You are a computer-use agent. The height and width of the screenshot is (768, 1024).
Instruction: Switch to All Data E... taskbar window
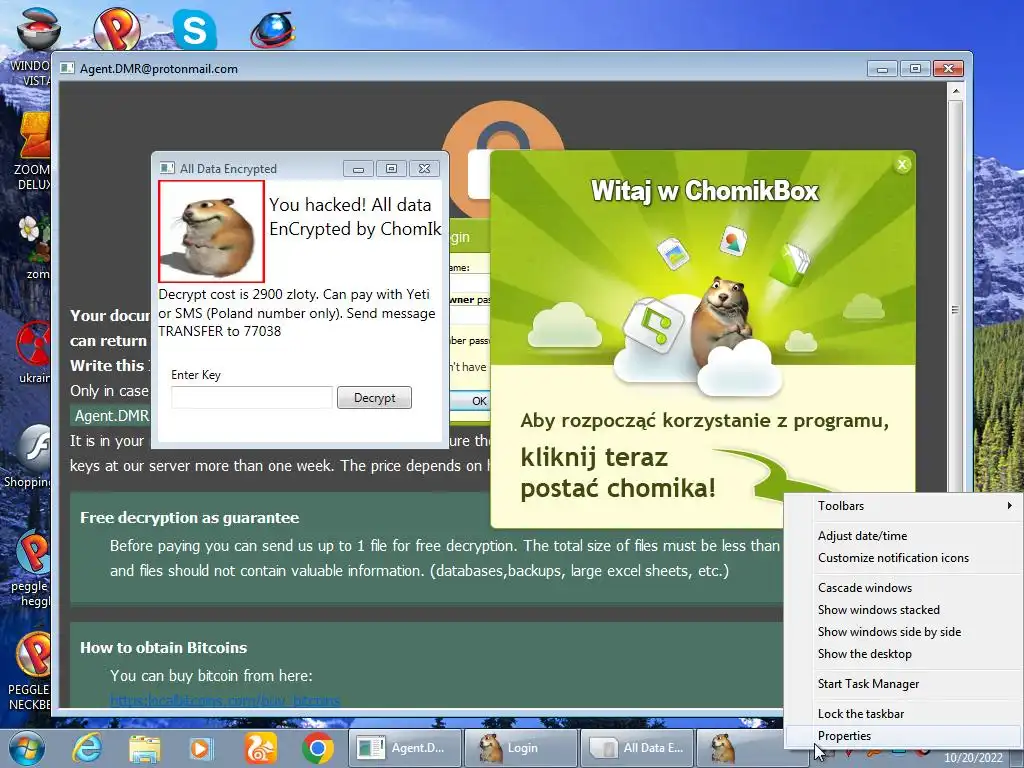coord(636,748)
